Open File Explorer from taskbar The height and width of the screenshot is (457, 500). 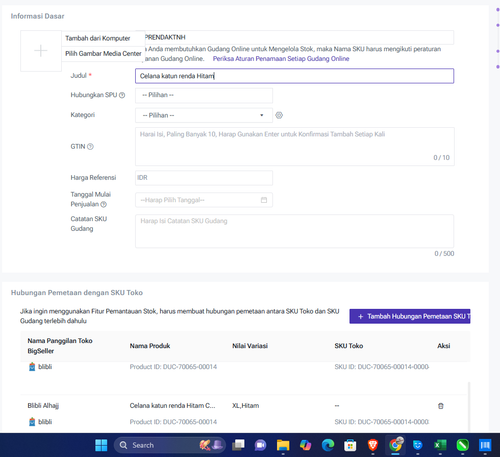(x=283, y=445)
